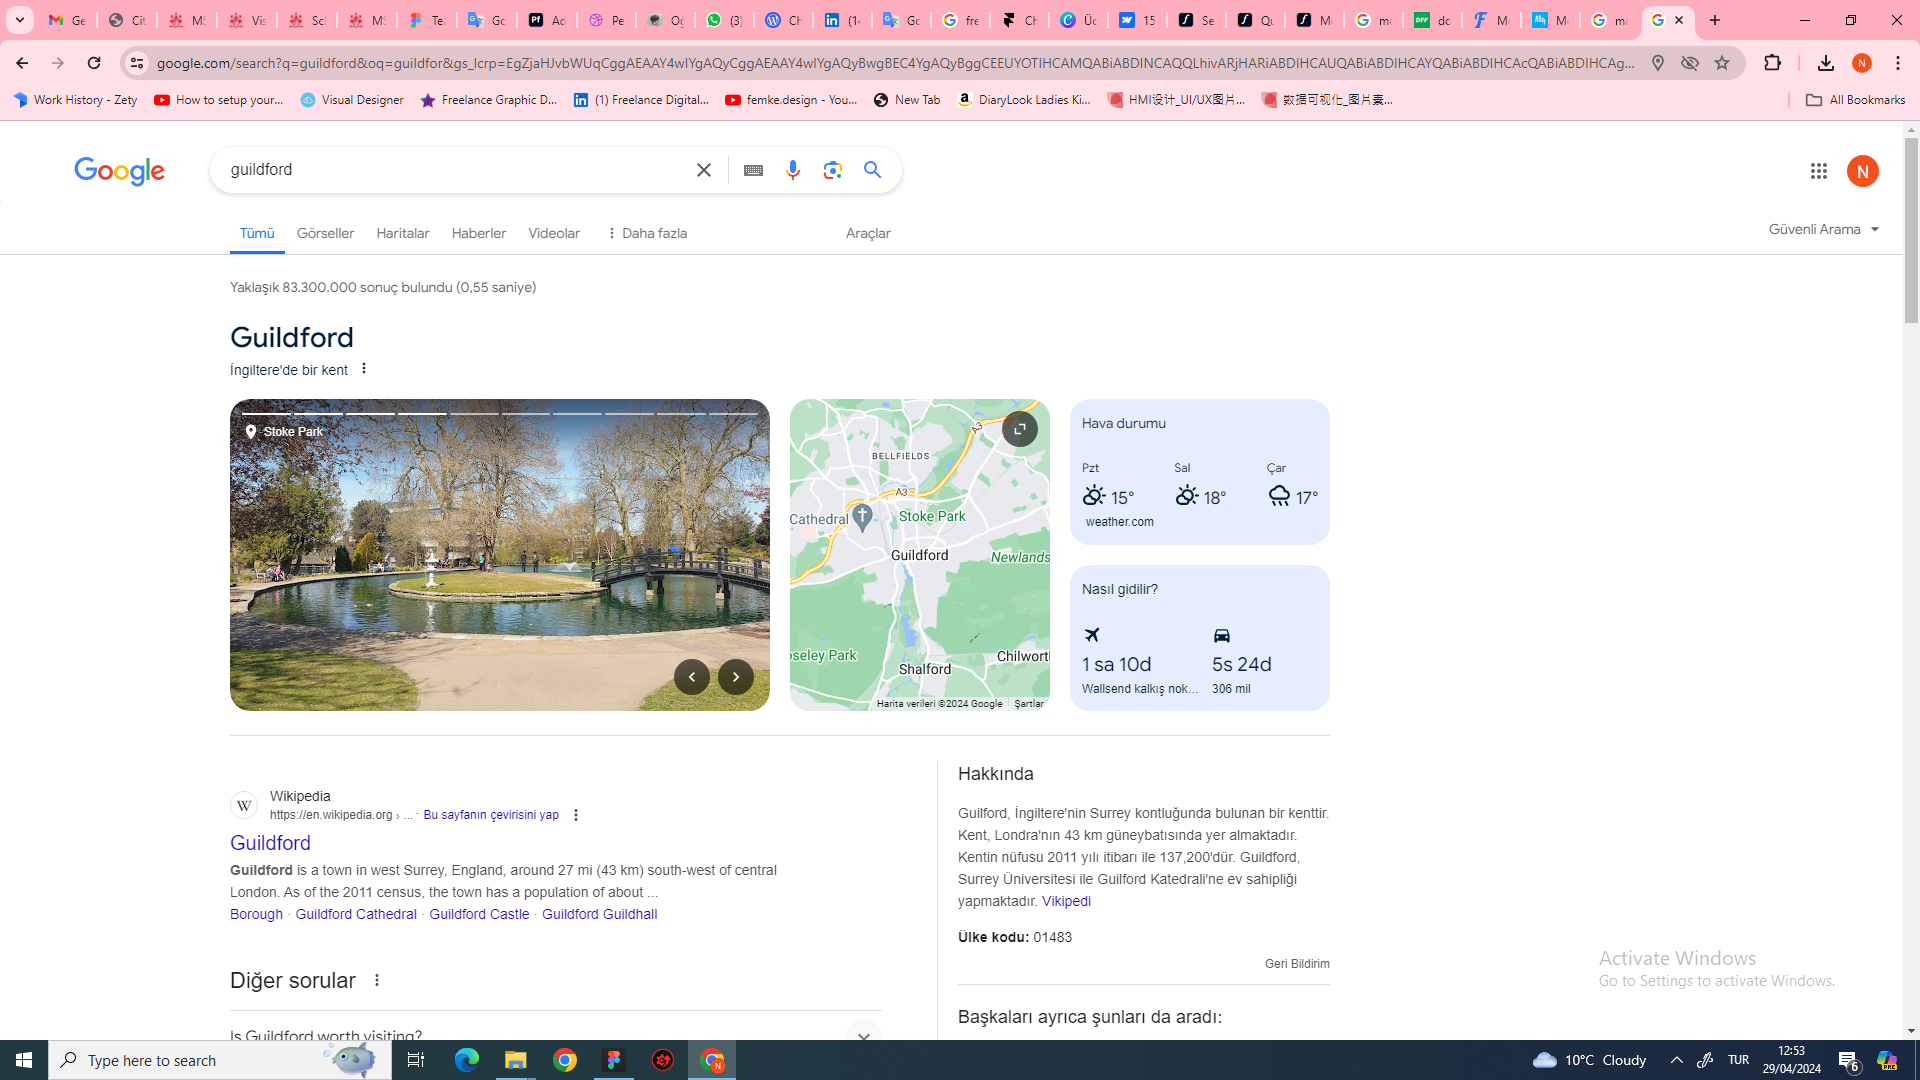Open the Guildford Cathedral link
The image size is (1920, 1080).
click(x=356, y=914)
